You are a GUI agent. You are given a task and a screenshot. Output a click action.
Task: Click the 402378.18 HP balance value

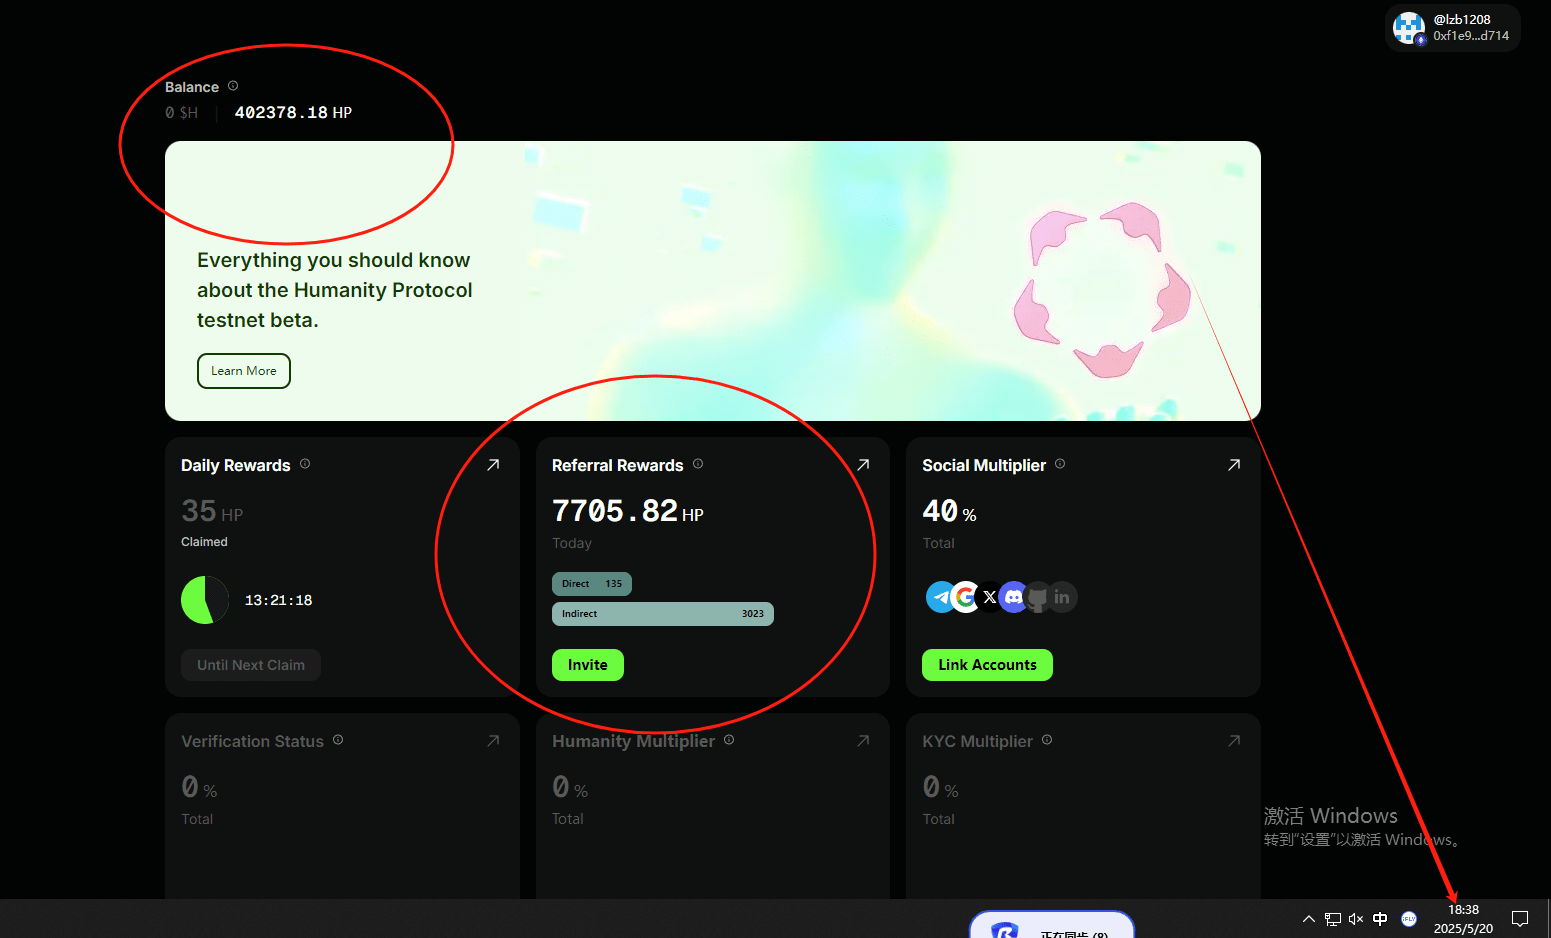pos(293,113)
